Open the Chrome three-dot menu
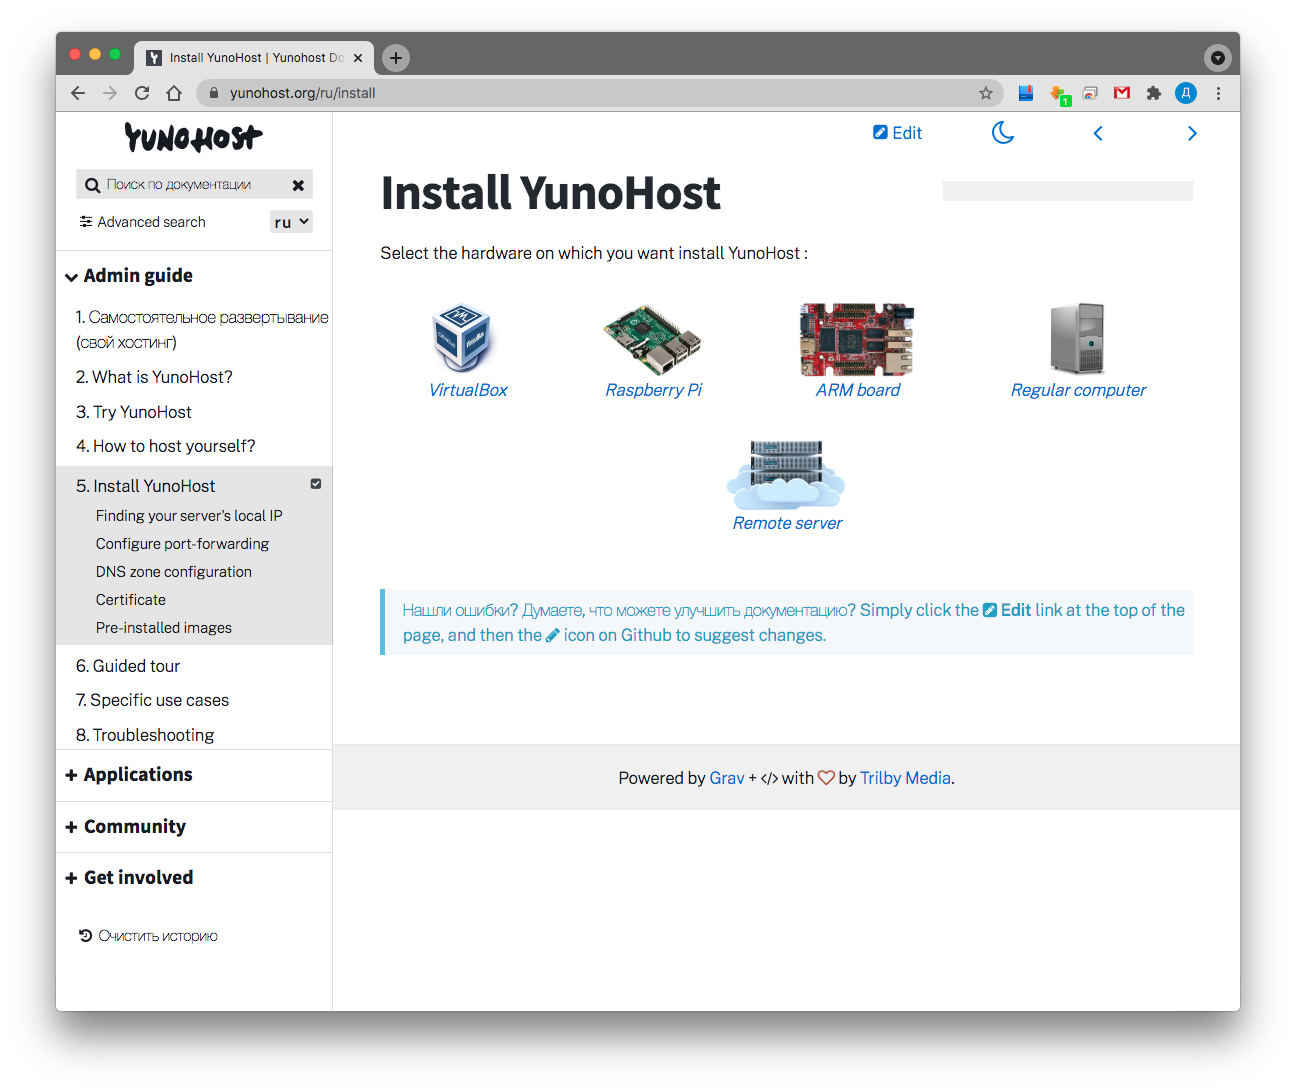 point(1218,93)
